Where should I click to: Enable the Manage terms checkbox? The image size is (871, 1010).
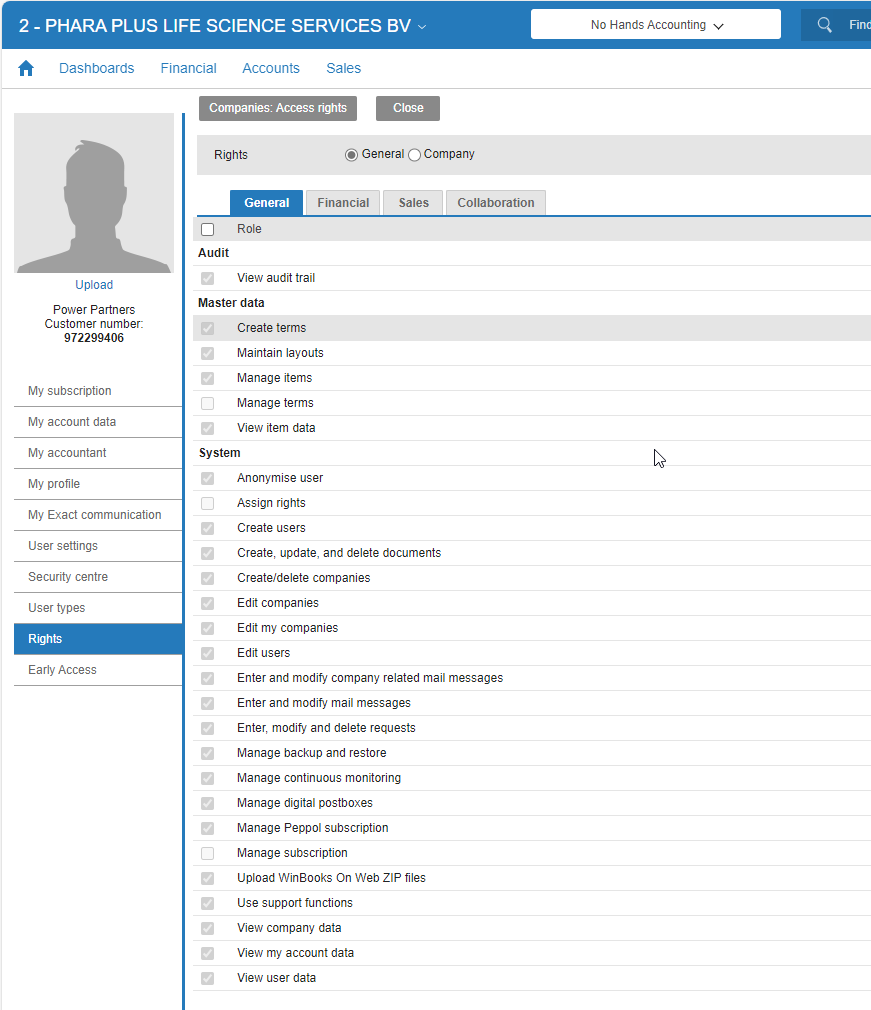click(x=207, y=403)
